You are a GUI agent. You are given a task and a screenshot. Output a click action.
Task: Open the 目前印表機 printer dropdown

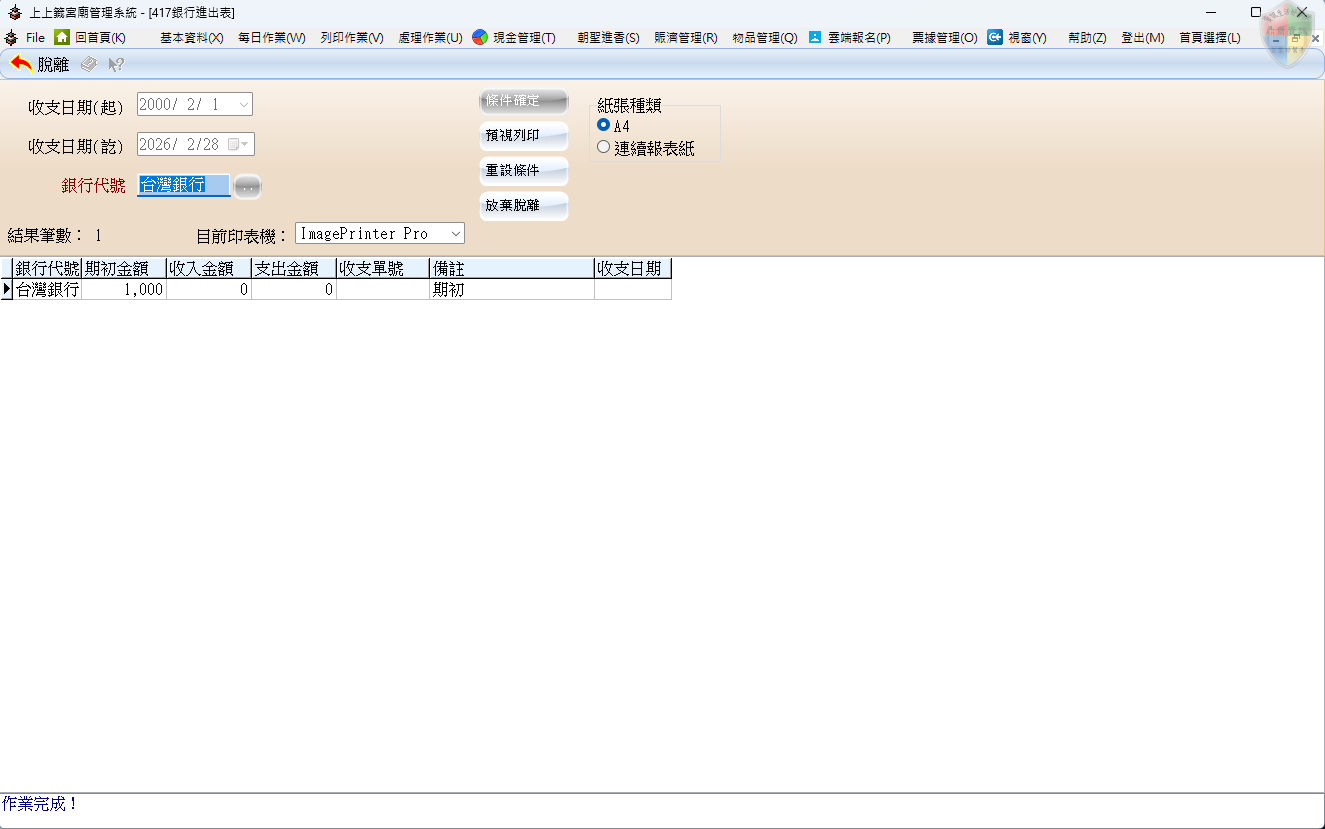point(455,233)
